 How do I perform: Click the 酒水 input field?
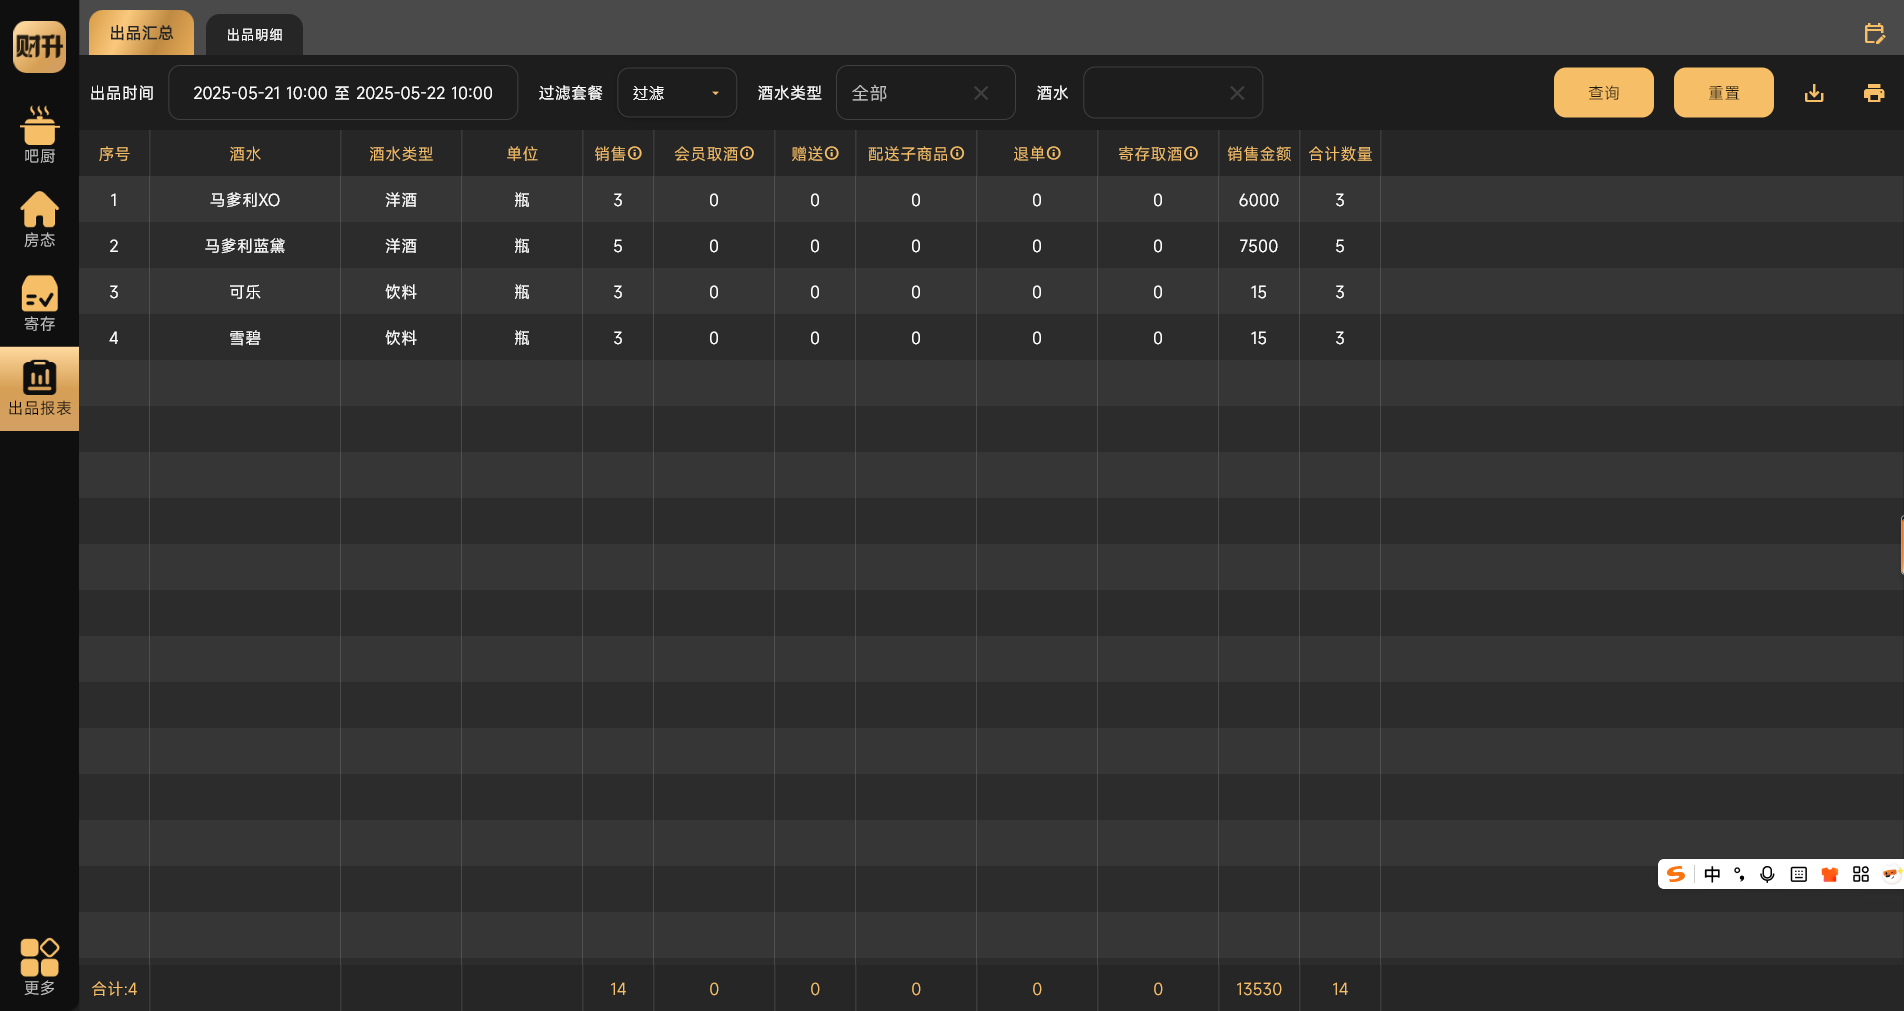coord(1173,93)
